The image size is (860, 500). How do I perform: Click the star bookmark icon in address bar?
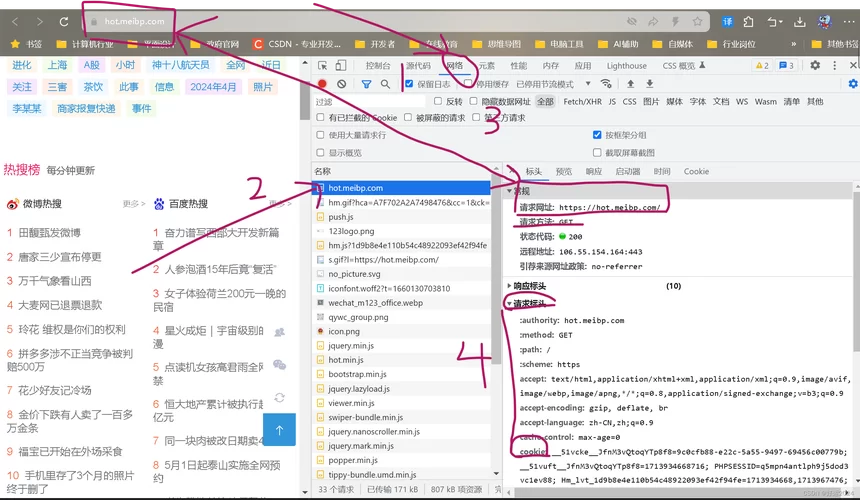tap(697, 21)
